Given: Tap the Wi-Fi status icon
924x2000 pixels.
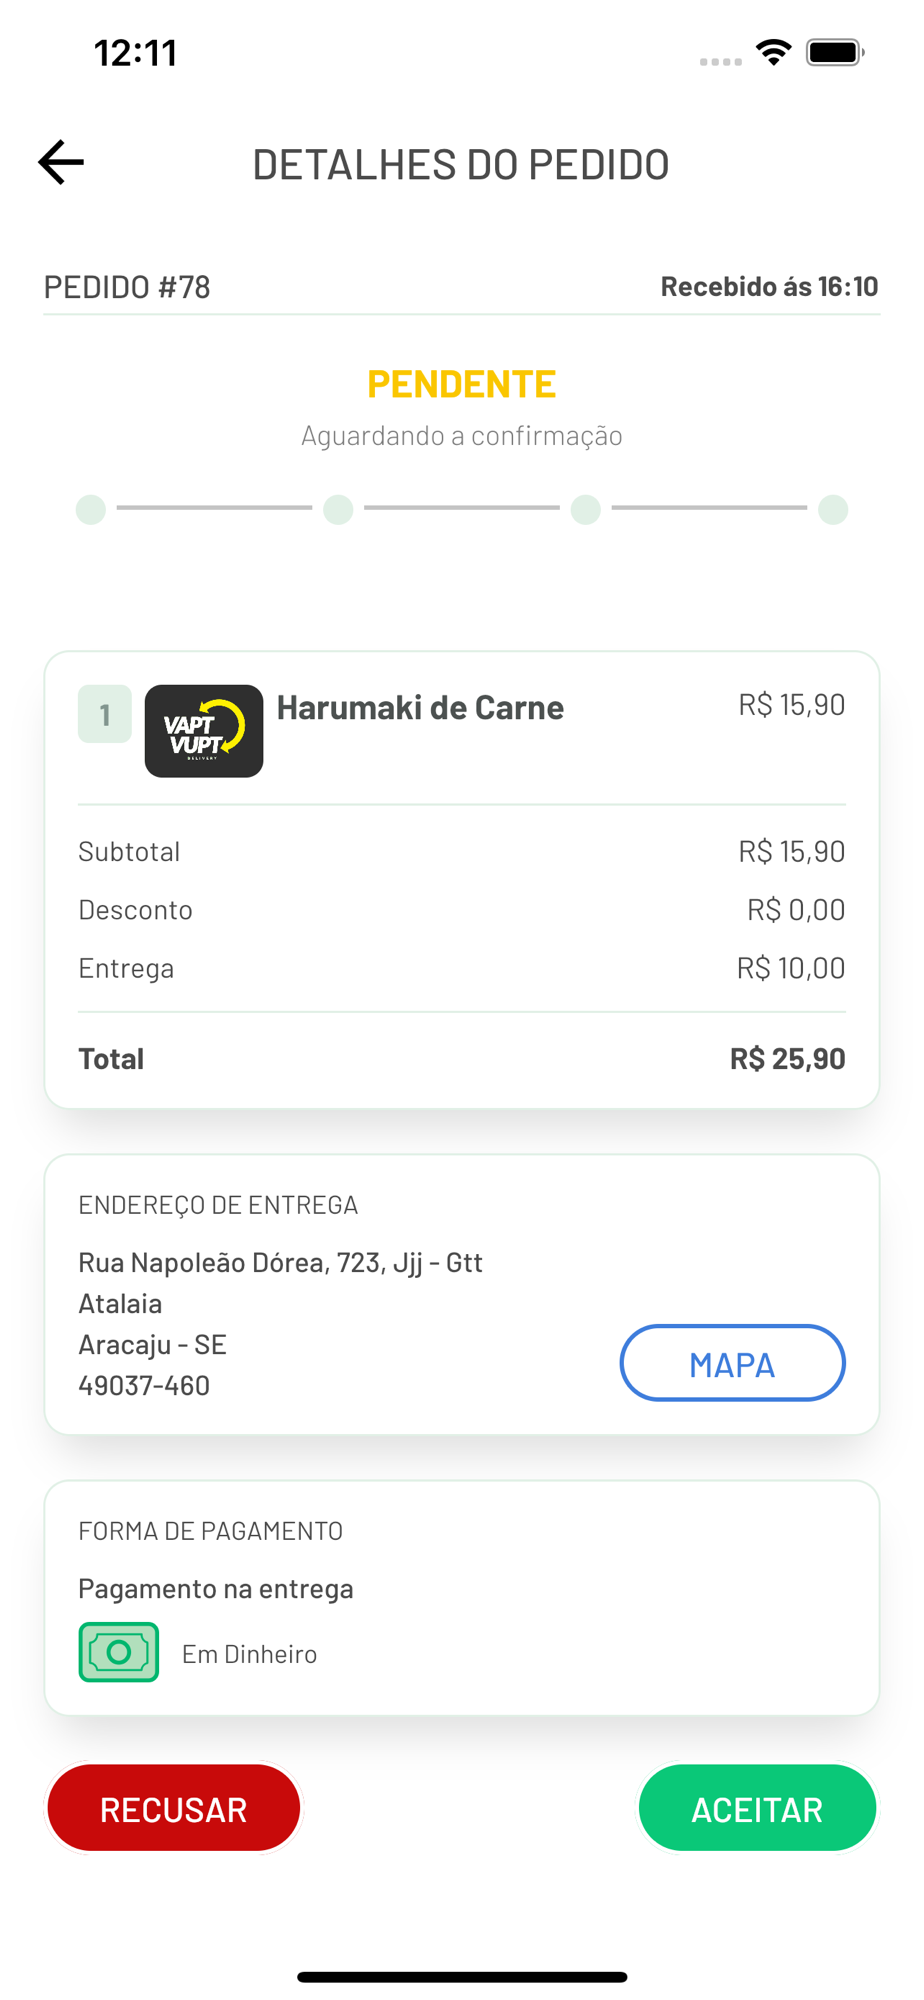Looking at the screenshot, I should coord(773,52).
